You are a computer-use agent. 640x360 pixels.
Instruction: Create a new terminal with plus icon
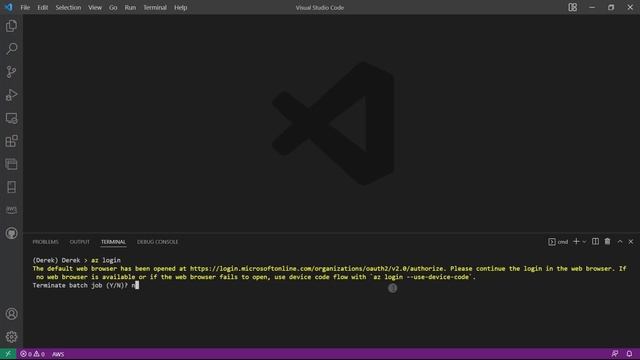point(576,242)
